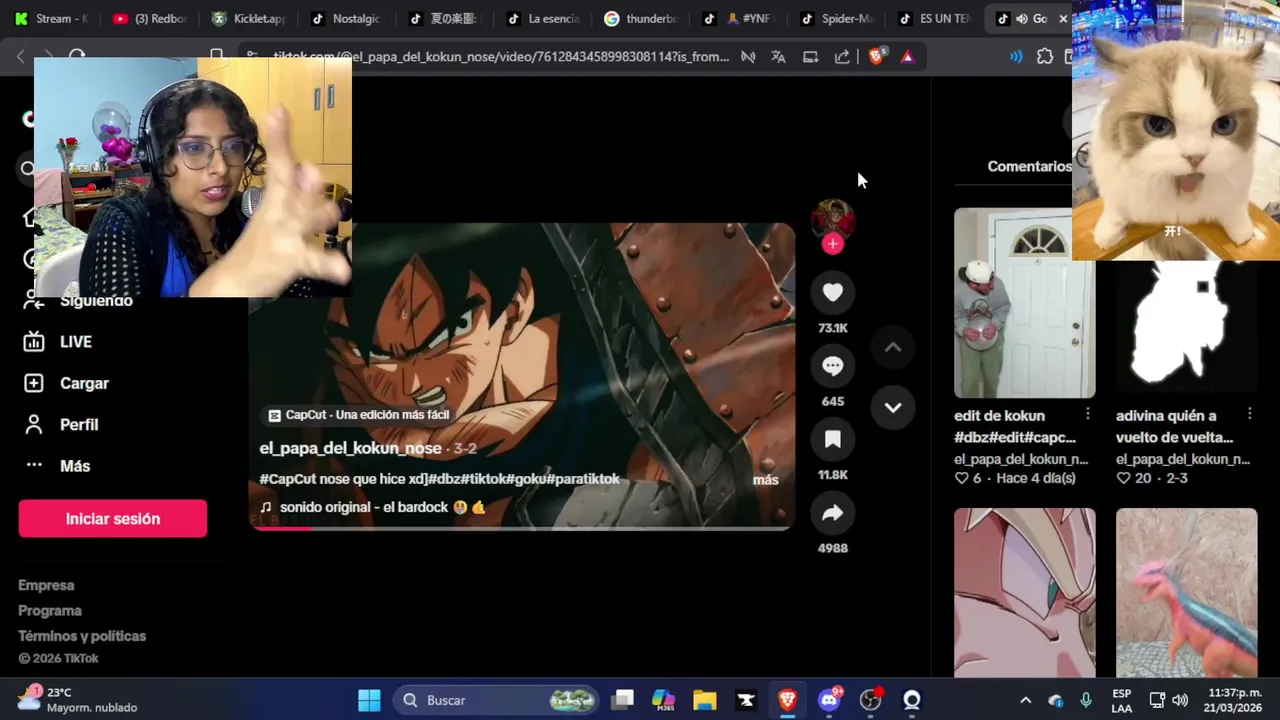
Task: Click the taskbar Buscar search box
Action: click(496, 700)
